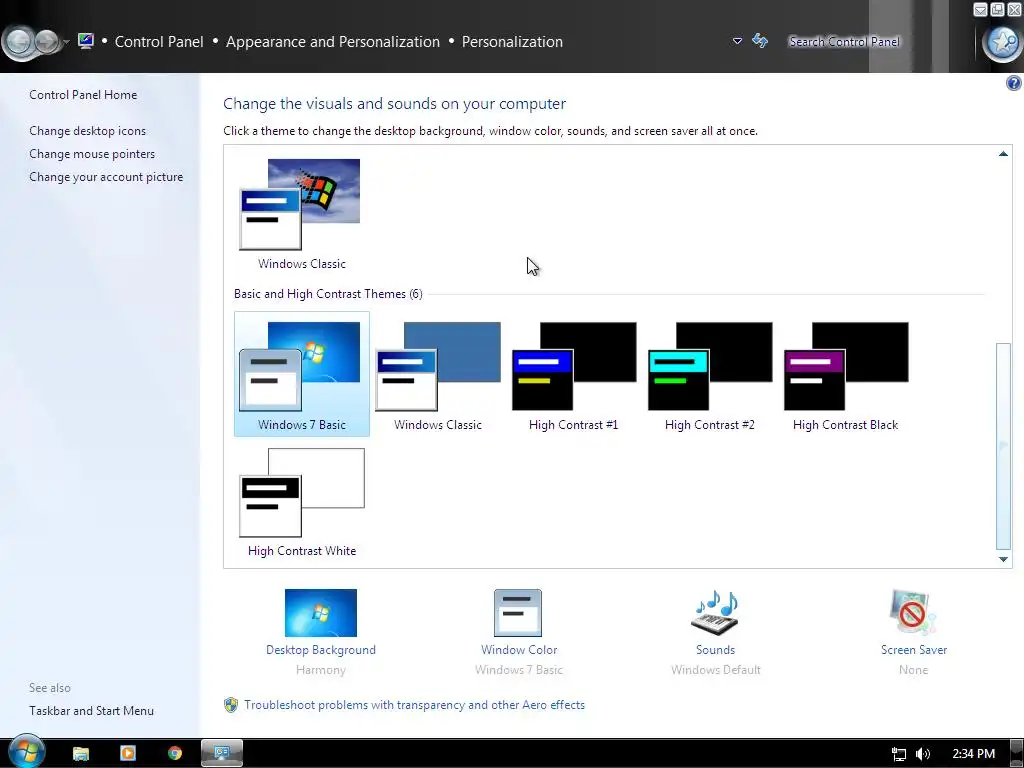Refresh the page using the arrows icon
The image size is (1024, 768).
click(760, 41)
